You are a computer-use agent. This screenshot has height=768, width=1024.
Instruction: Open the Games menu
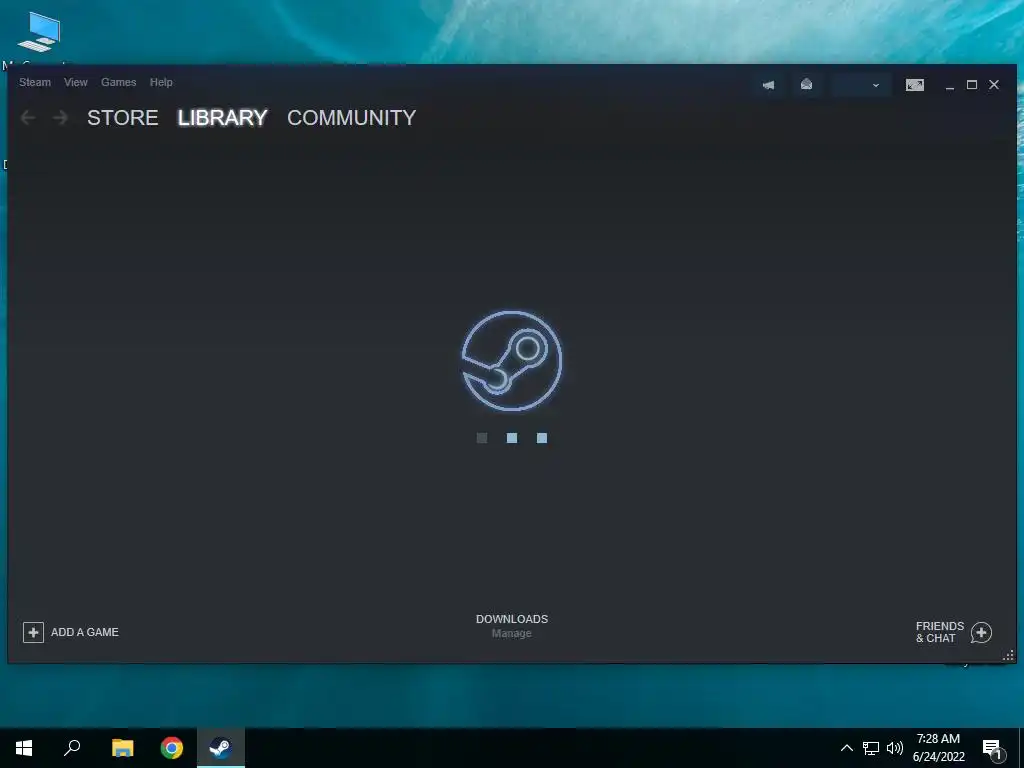[x=118, y=82]
